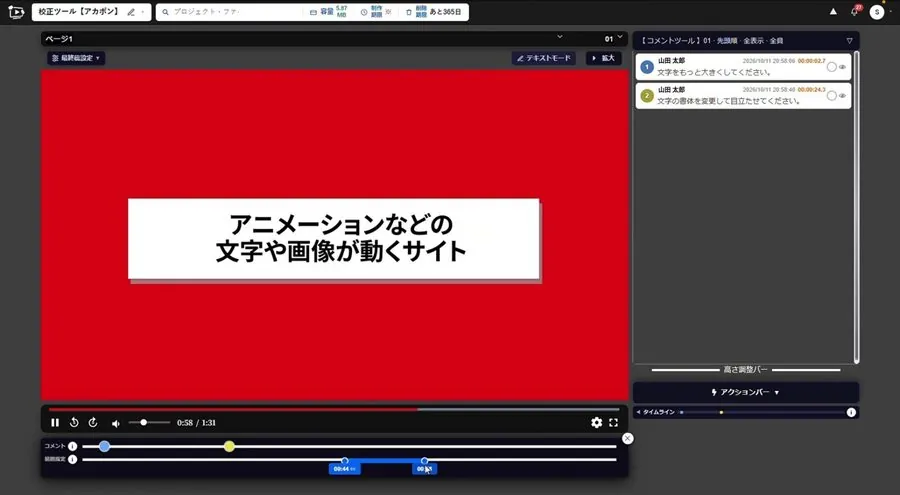Enter fullscreen with the expand icon
The height and width of the screenshot is (495, 900).
coord(614,423)
